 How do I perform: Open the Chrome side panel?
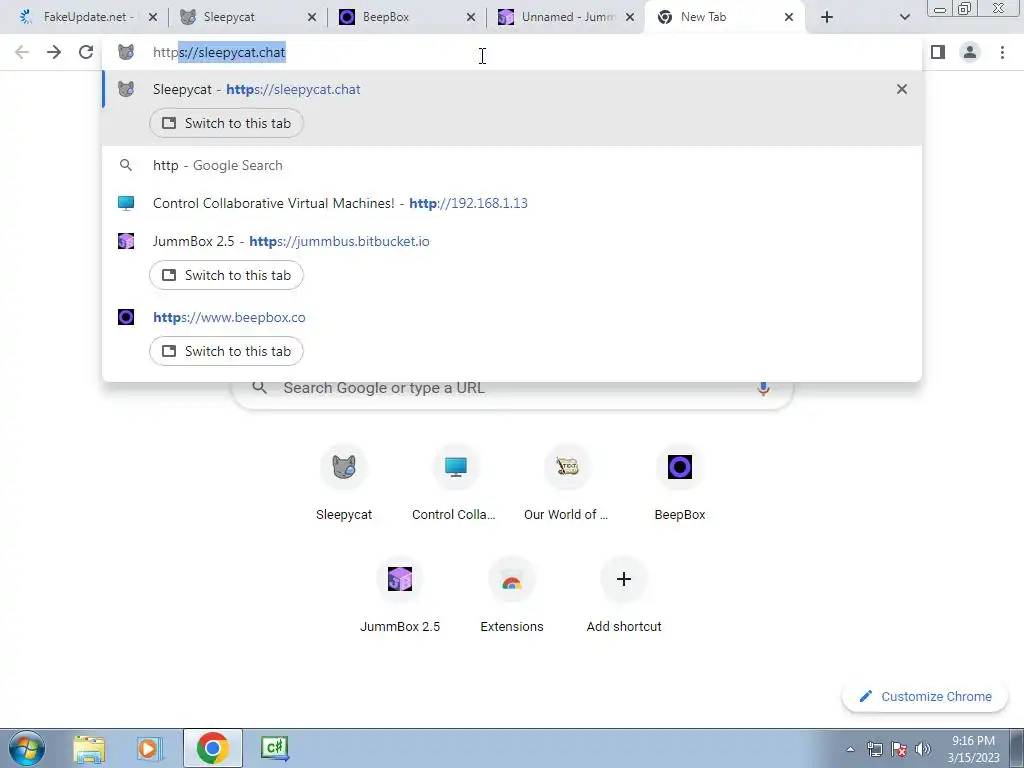click(x=938, y=52)
